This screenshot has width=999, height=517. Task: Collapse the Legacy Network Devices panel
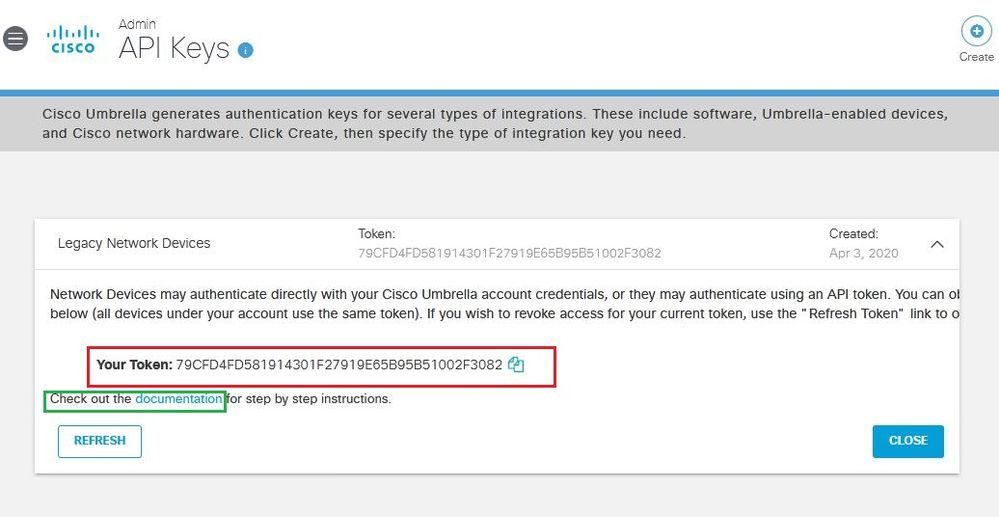coord(937,244)
